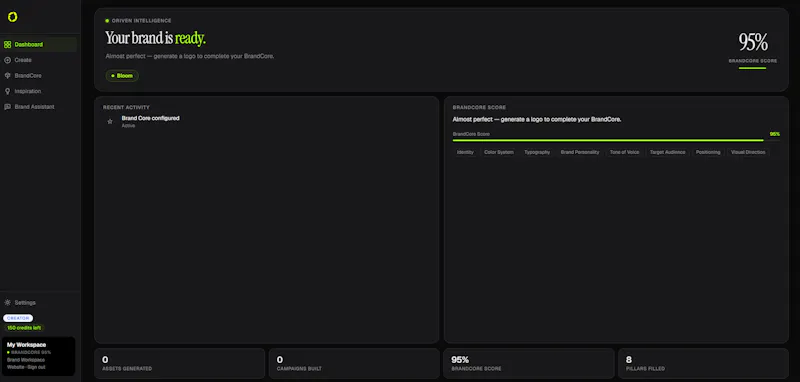
Task: Click the 8 Pillars Filled stat card
Action: [703, 363]
